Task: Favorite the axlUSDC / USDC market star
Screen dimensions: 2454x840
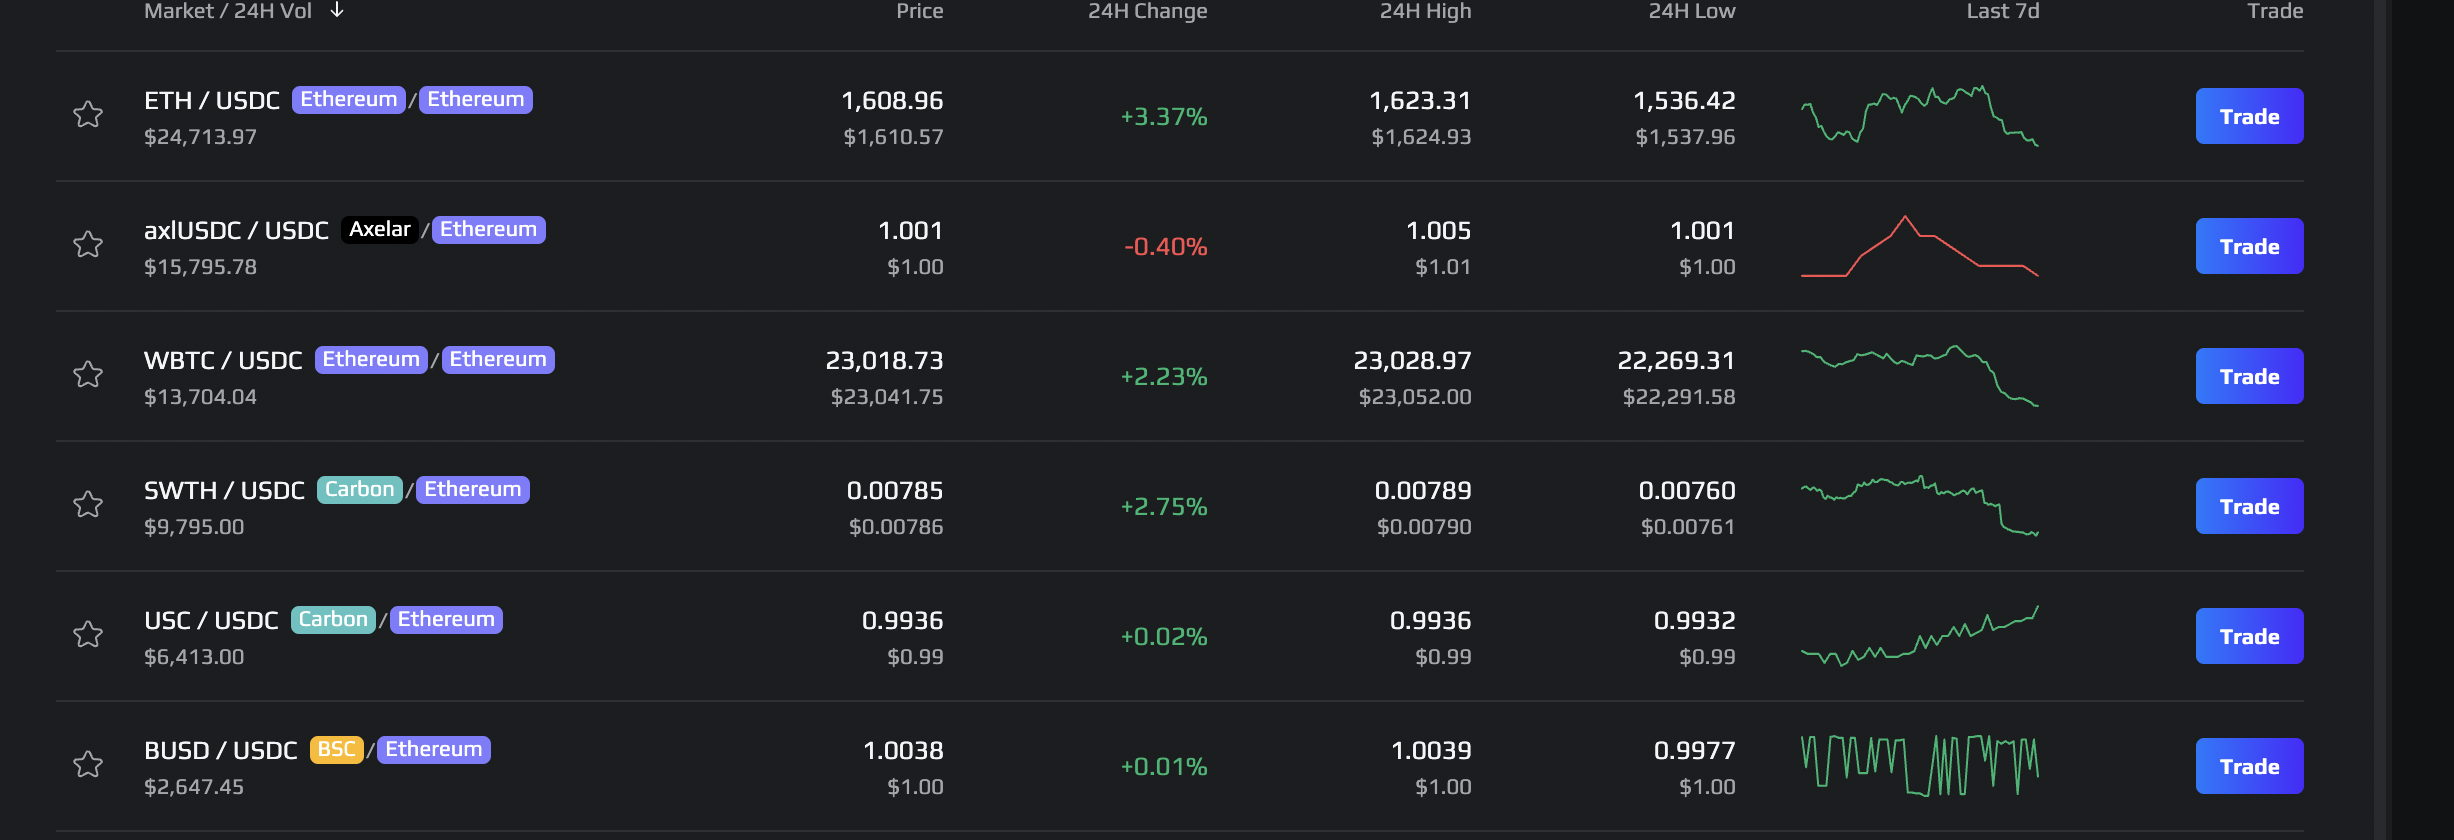Action: [x=88, y=245]
